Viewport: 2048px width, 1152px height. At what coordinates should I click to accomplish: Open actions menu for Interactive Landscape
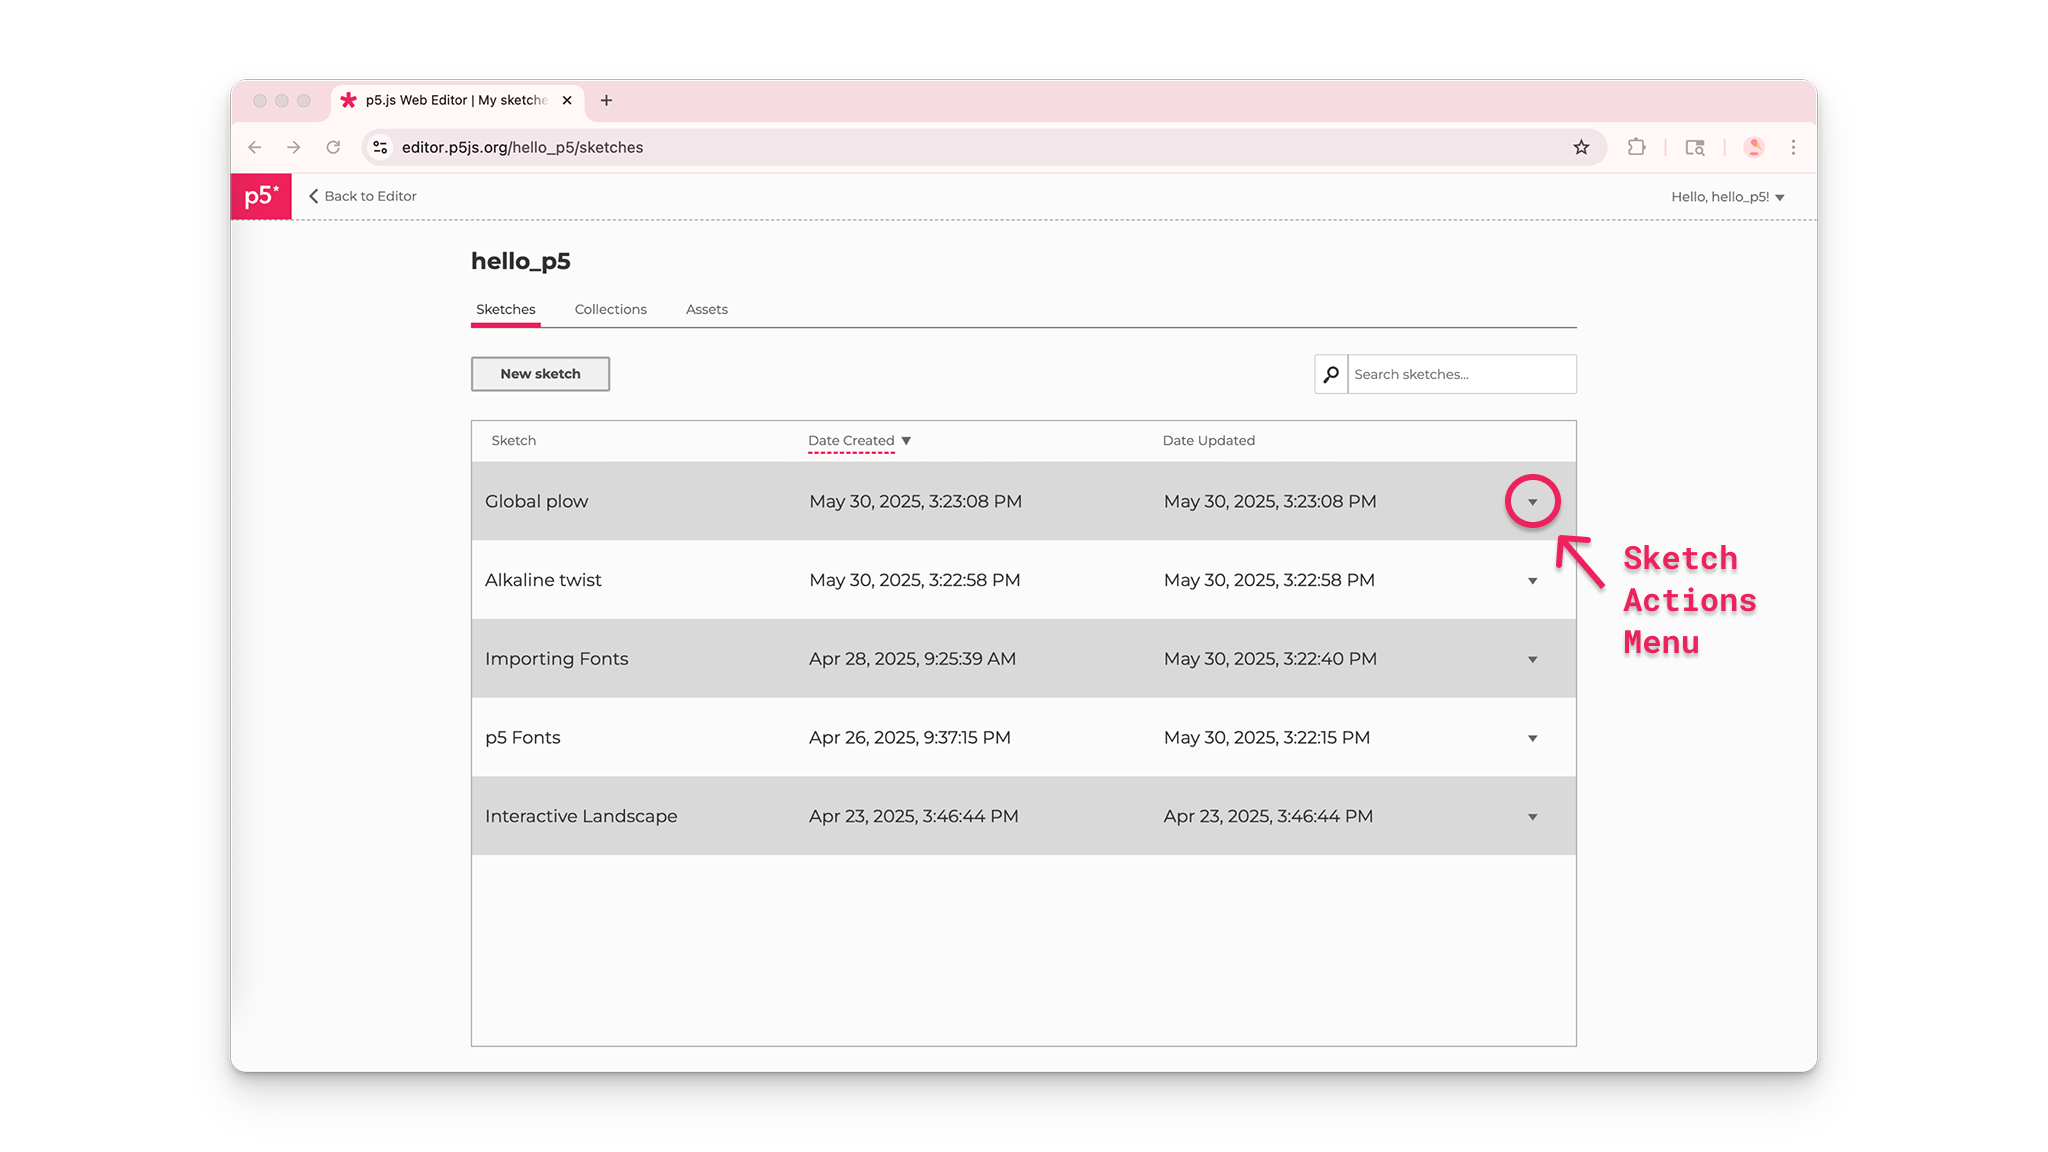tap(1532, 817)
